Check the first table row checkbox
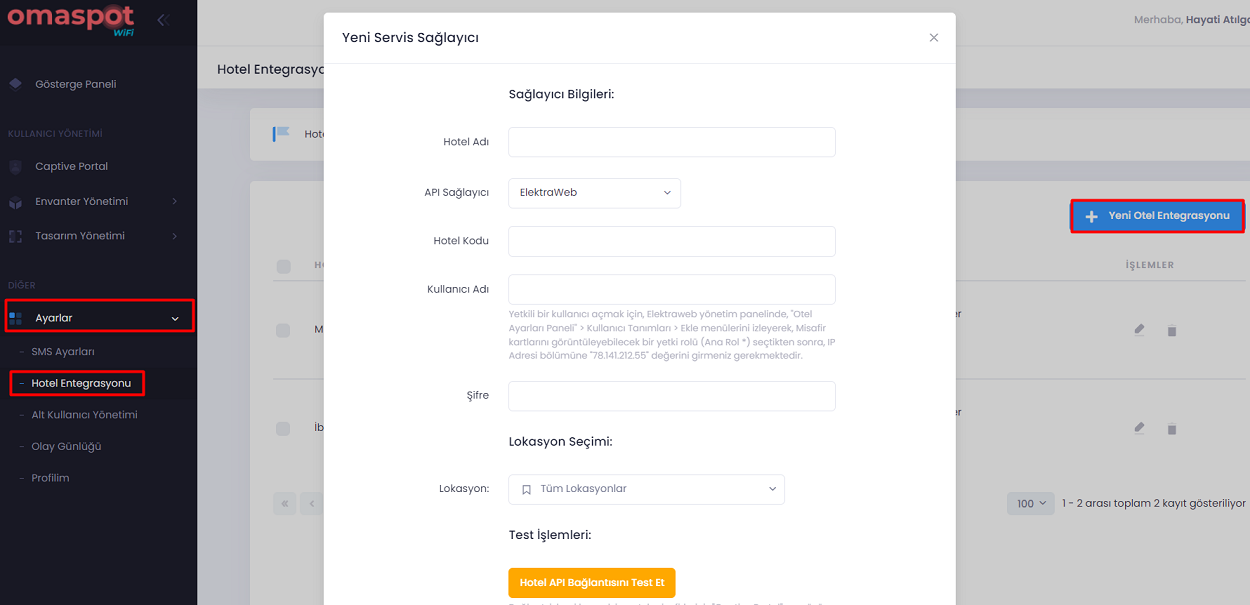Viewport: 1250px width, 605px height. 283,330
